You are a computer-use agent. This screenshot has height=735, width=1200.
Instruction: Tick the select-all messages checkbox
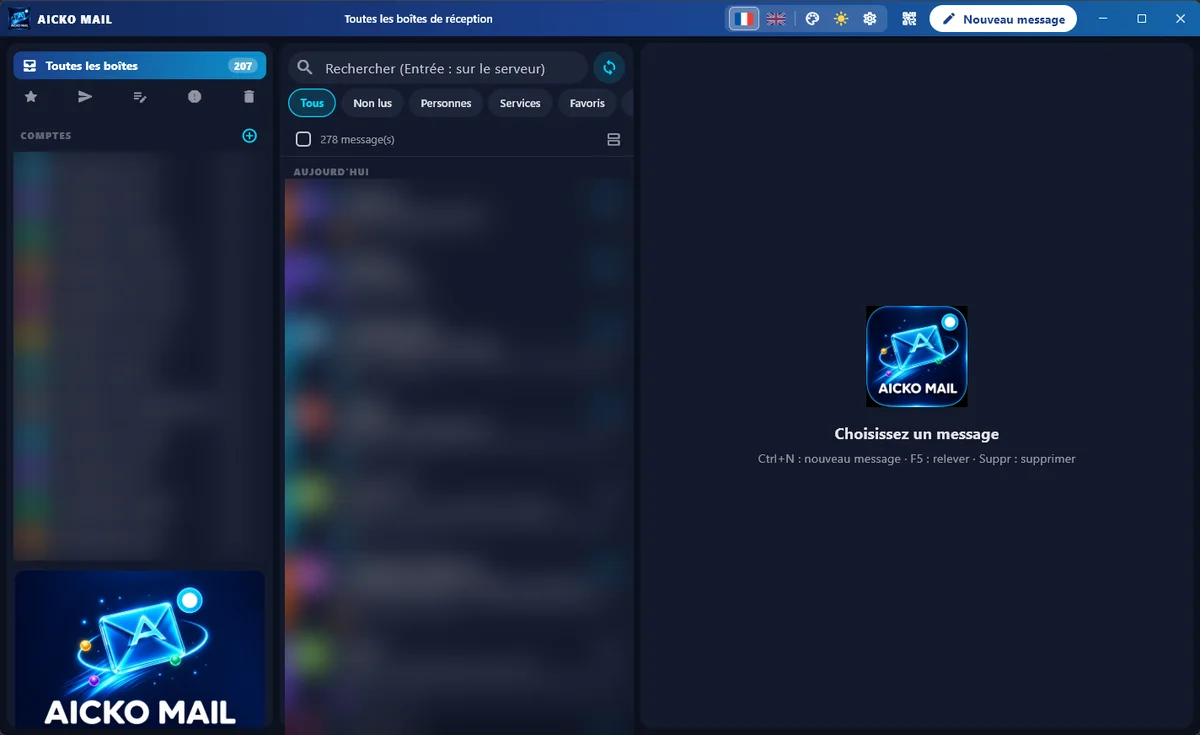point(303,139)
